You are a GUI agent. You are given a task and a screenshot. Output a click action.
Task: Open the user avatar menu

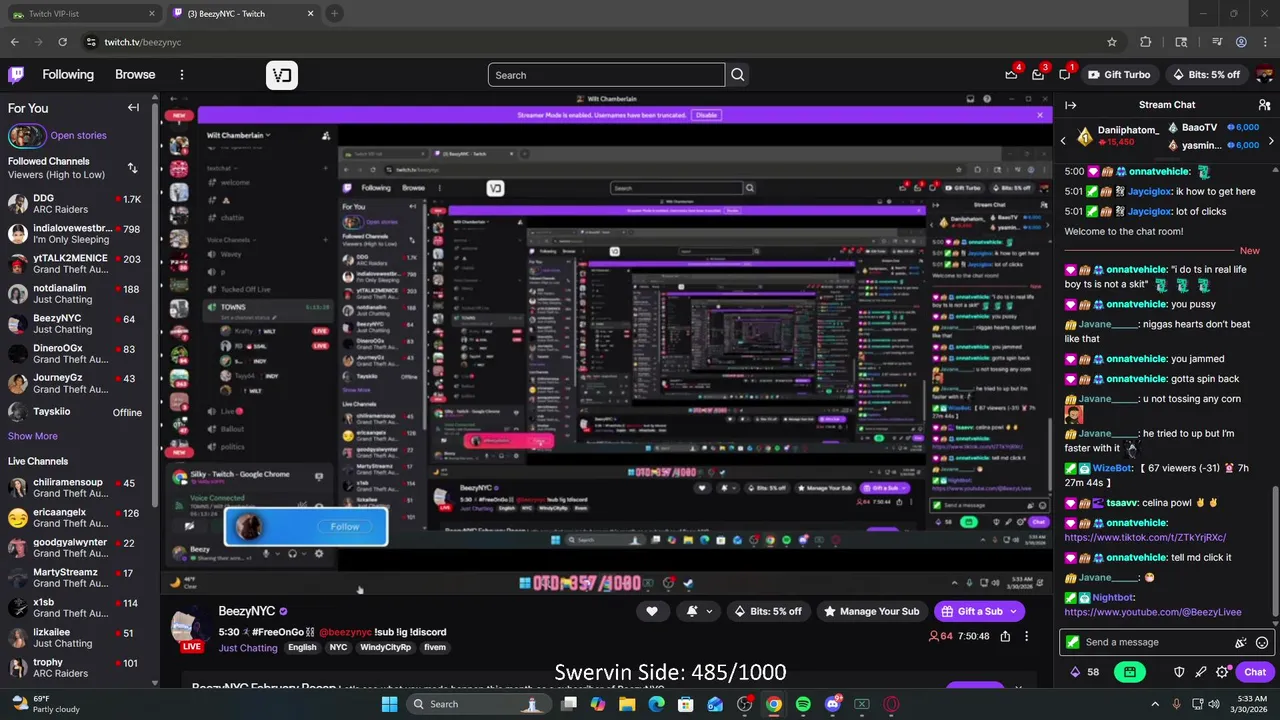tap(1264, 75)
